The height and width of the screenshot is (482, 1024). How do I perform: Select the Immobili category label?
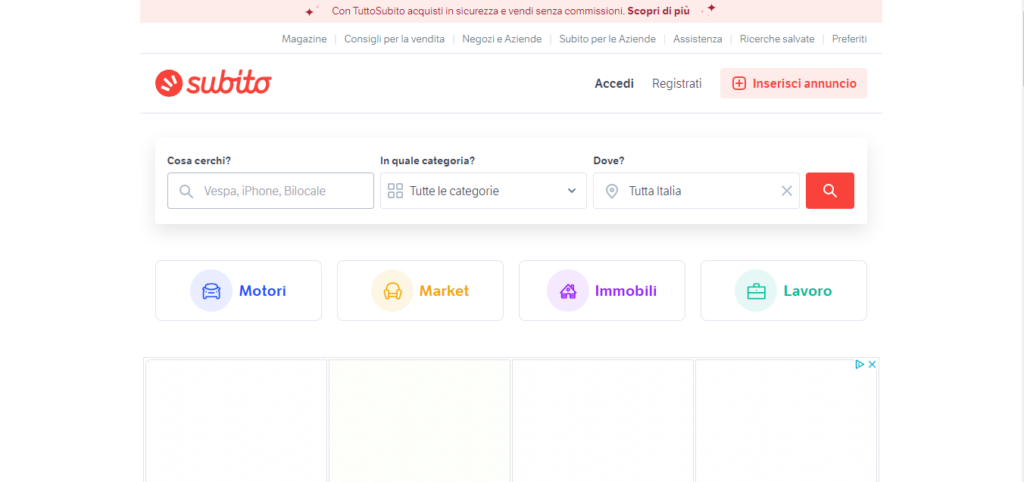click(626, 291)
